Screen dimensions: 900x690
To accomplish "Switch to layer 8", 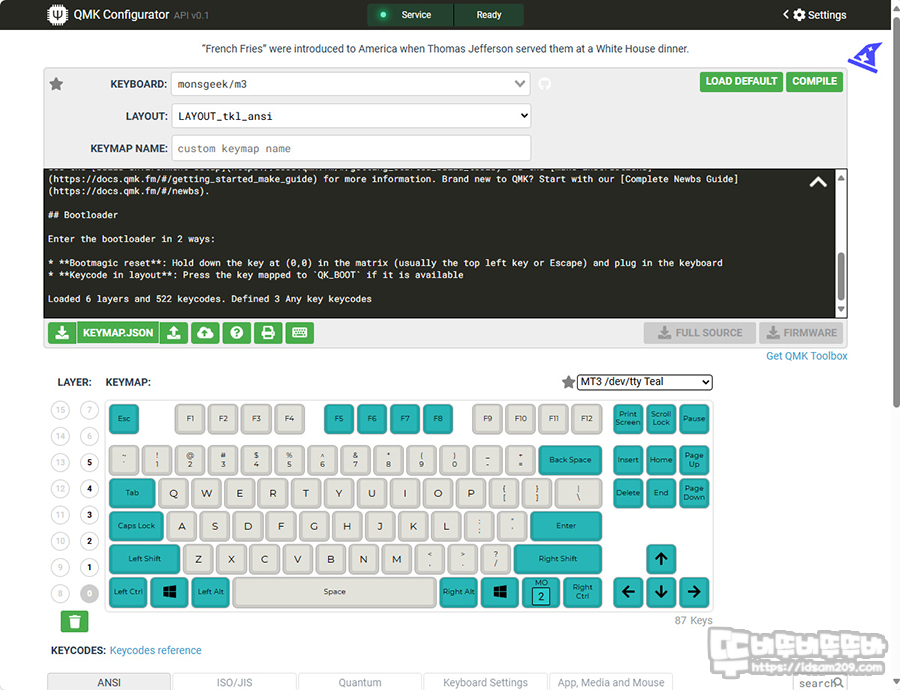I will (x=60, y=594).
